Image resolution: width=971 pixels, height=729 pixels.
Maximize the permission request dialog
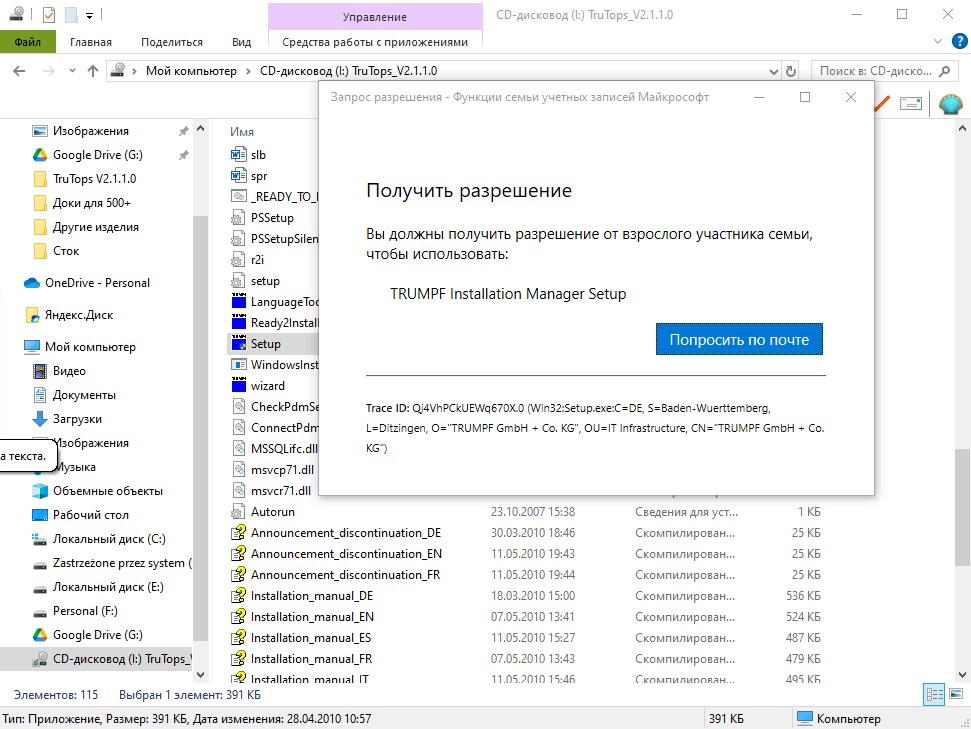tap(804, 97)
